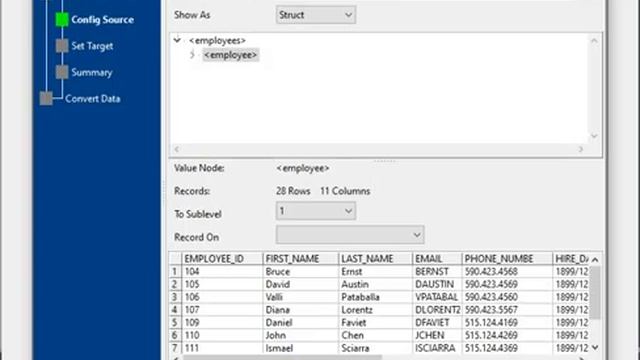This screenshot has height=360, width=640.
Task: Click first name cell David
Action: pyautogui.click(x=301, y=284)
